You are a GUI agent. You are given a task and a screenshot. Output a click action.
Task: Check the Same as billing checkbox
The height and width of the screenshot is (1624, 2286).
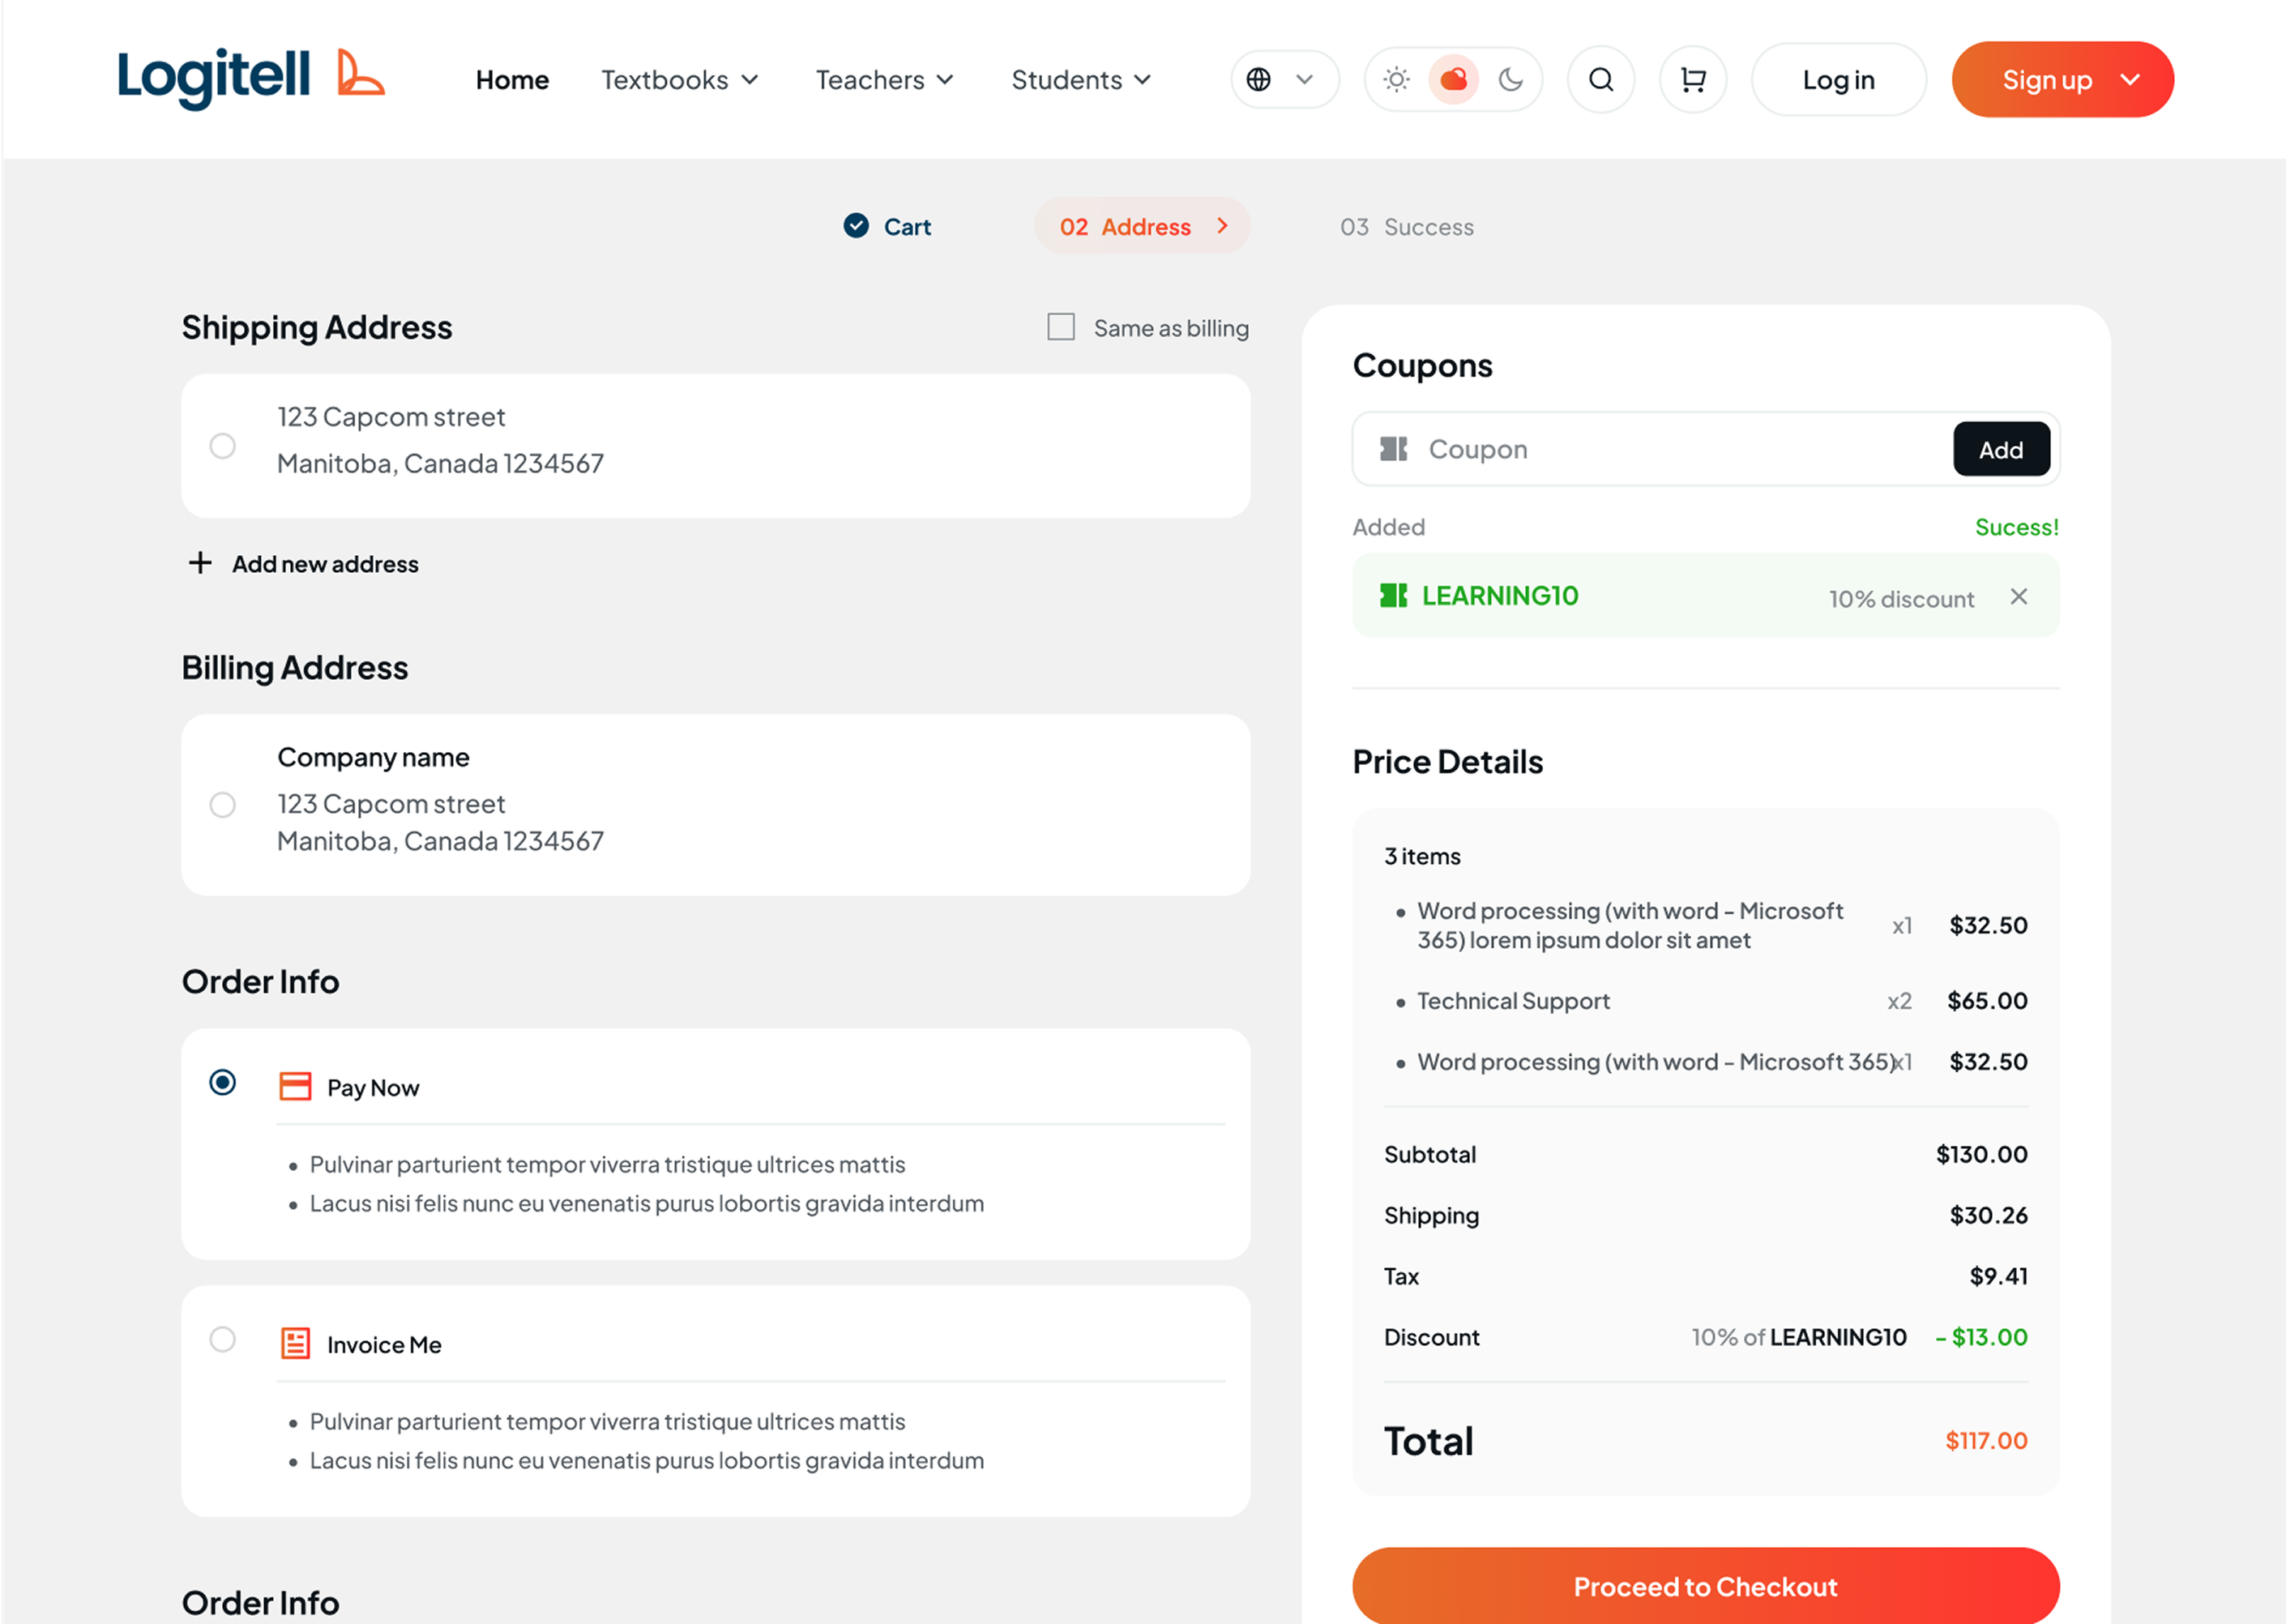(x=1060, y=327)
